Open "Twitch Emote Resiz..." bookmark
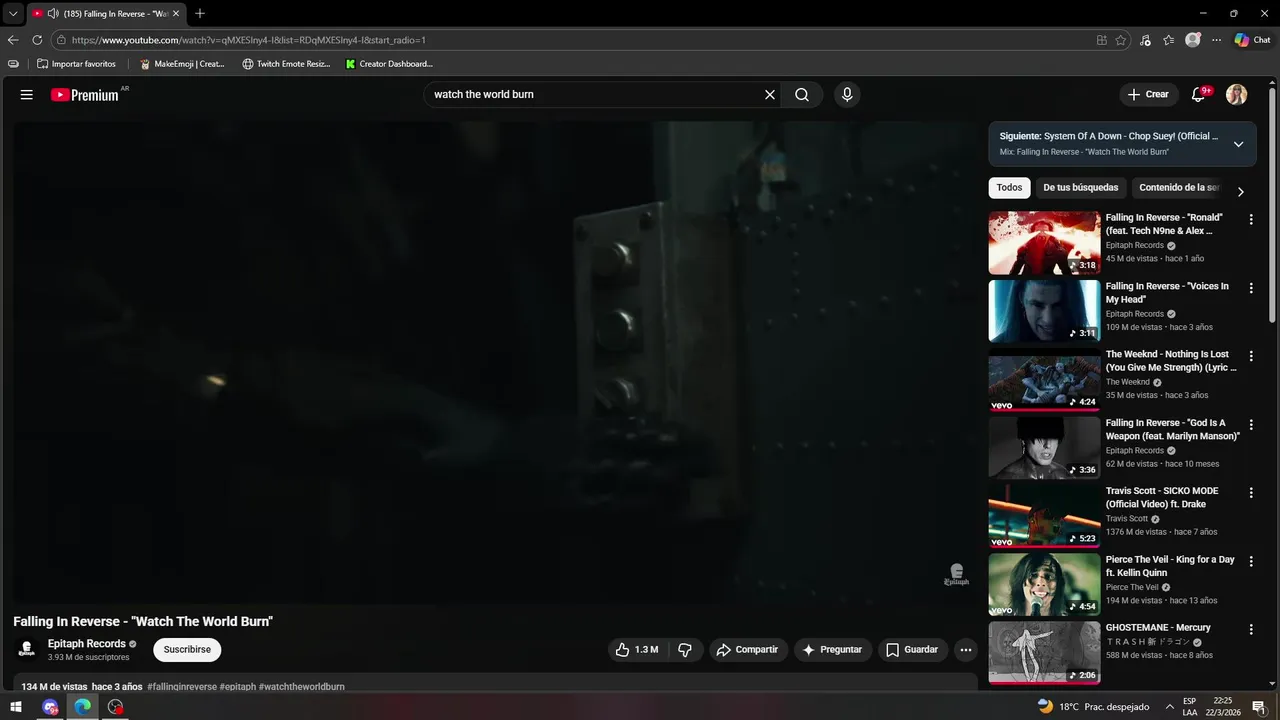The height and width of the screenshot is (720, 1280). (286, 64)
